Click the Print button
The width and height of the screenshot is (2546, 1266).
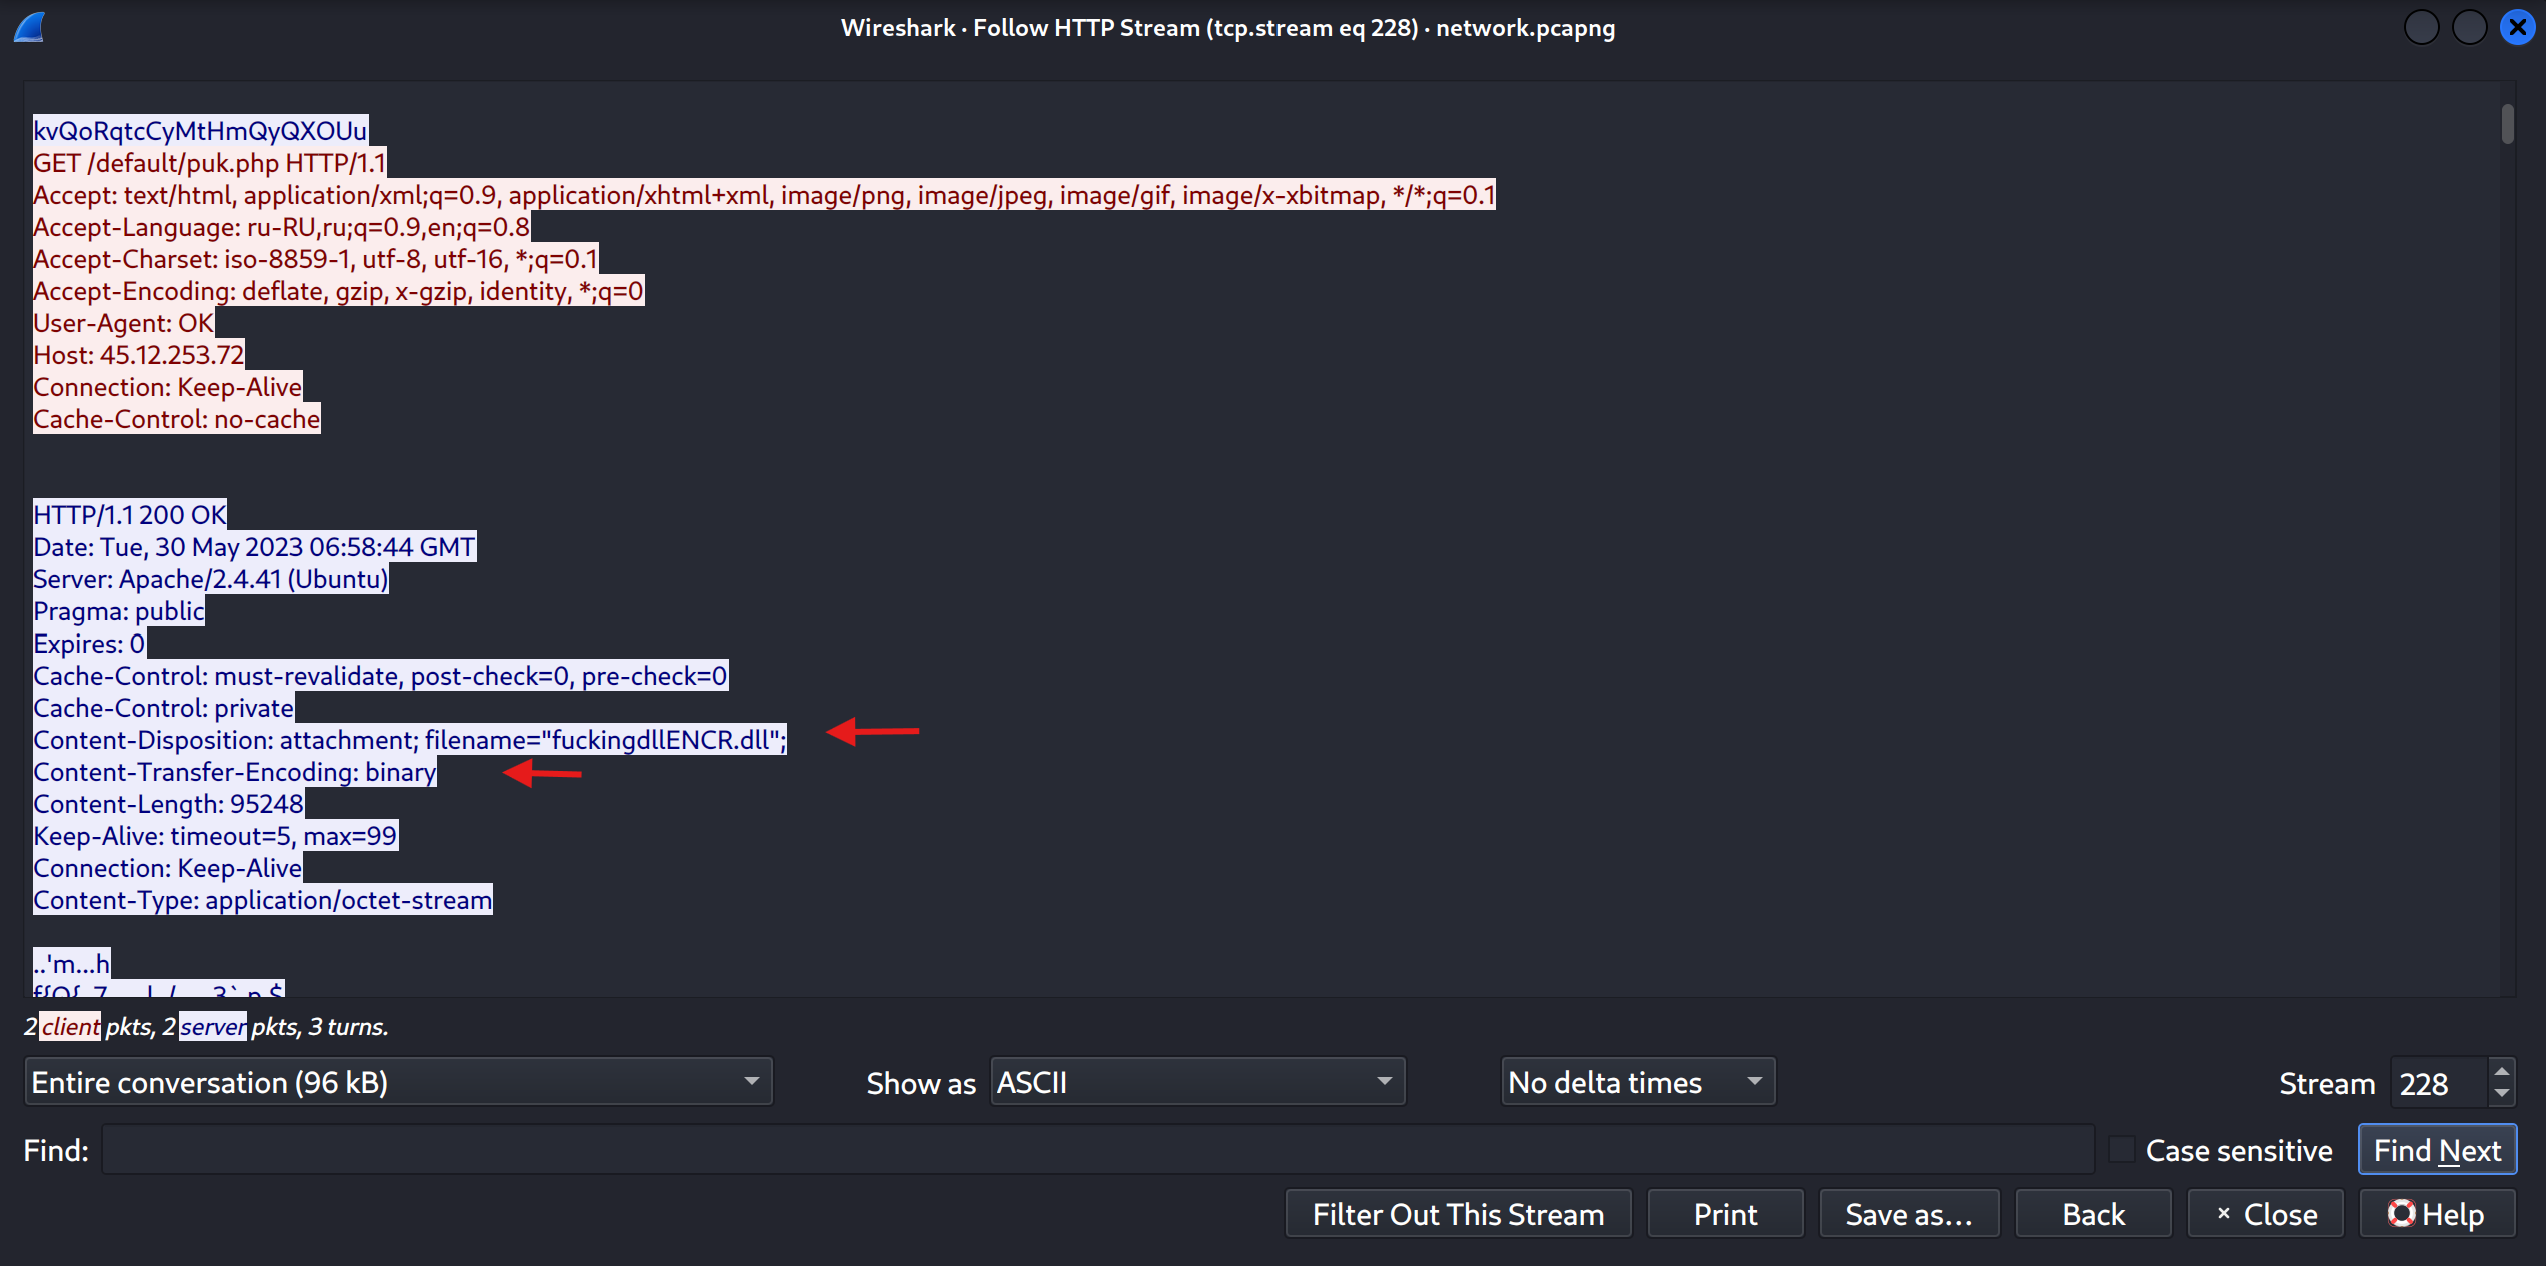(1725, 1213)
